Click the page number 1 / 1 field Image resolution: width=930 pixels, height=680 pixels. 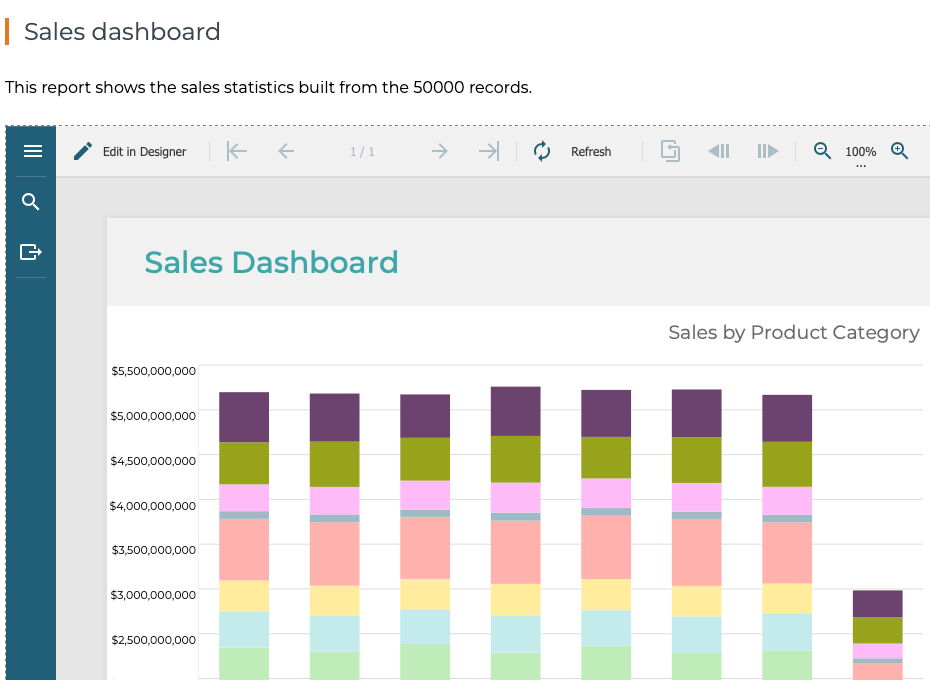pos(362,152)
